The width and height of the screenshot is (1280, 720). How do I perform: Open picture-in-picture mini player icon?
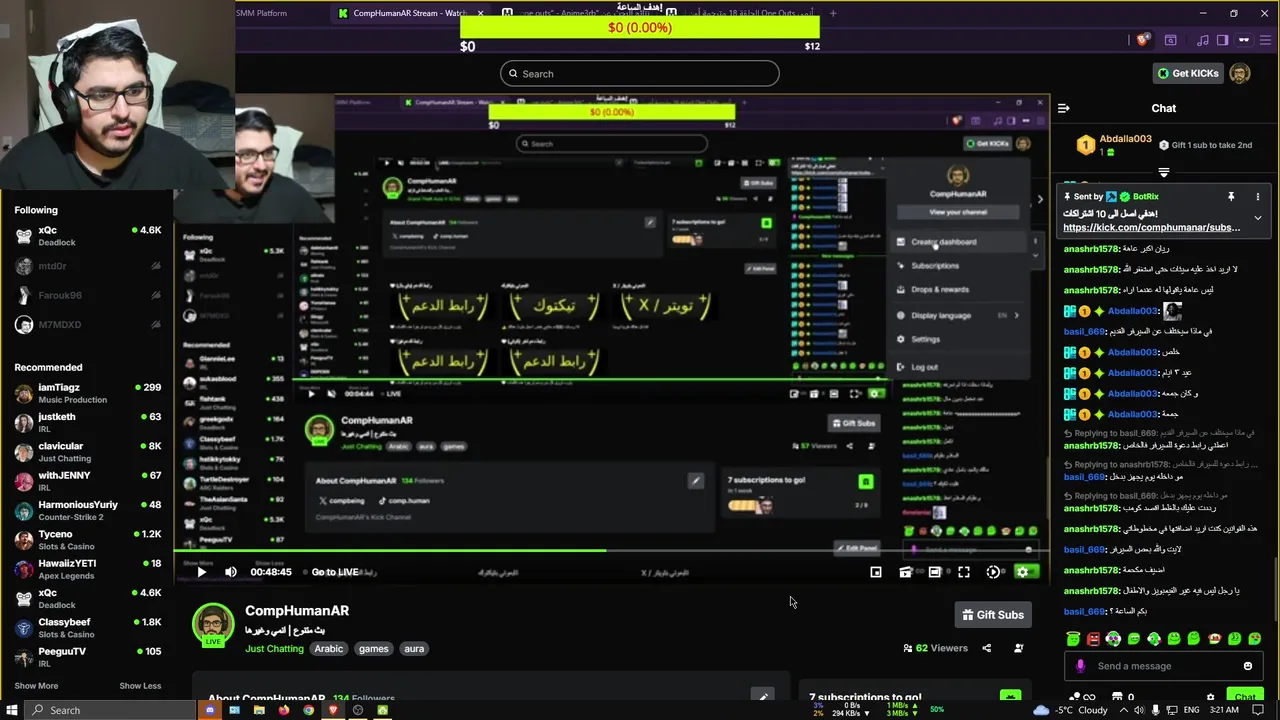pyautogui.click(x=876, y=572)
